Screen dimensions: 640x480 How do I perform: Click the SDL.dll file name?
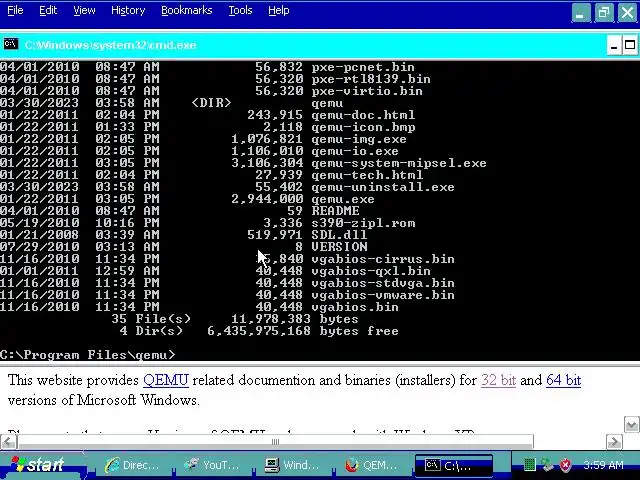click(x=339, y=235)
